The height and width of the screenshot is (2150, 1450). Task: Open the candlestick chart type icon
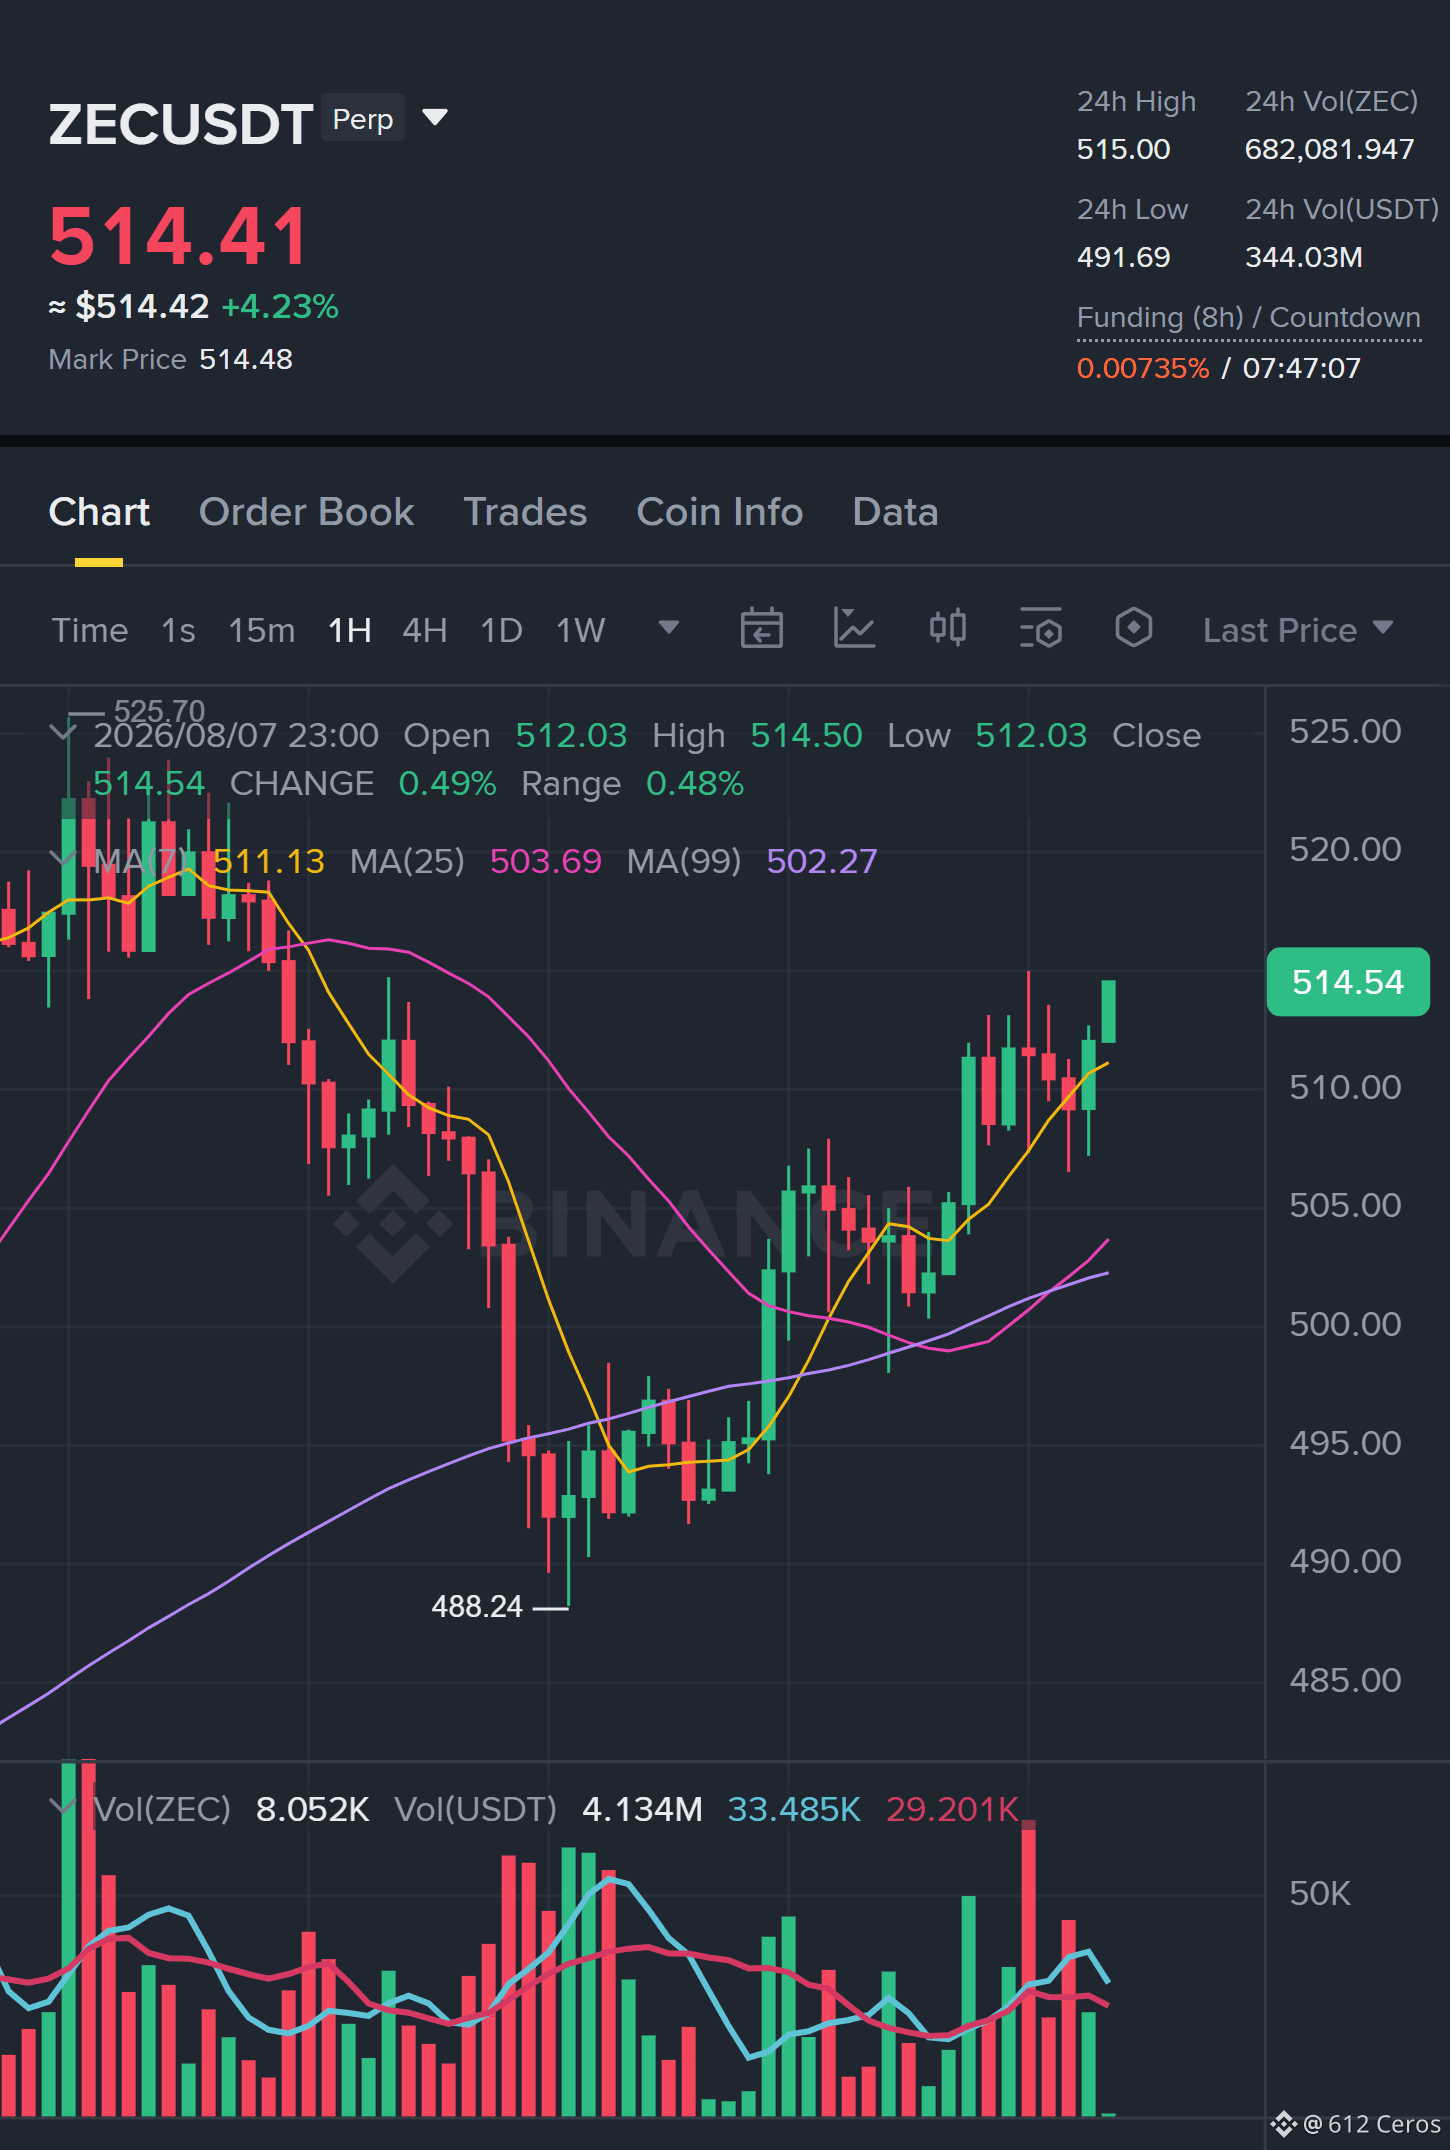point(947,629)
